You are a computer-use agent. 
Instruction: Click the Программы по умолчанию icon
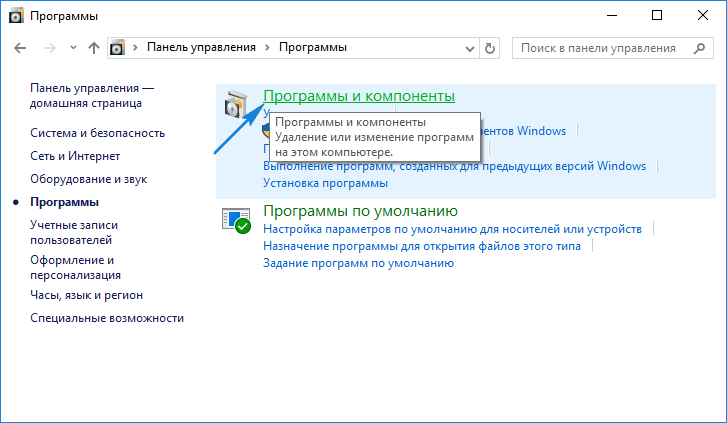click(x=236, y=220)
